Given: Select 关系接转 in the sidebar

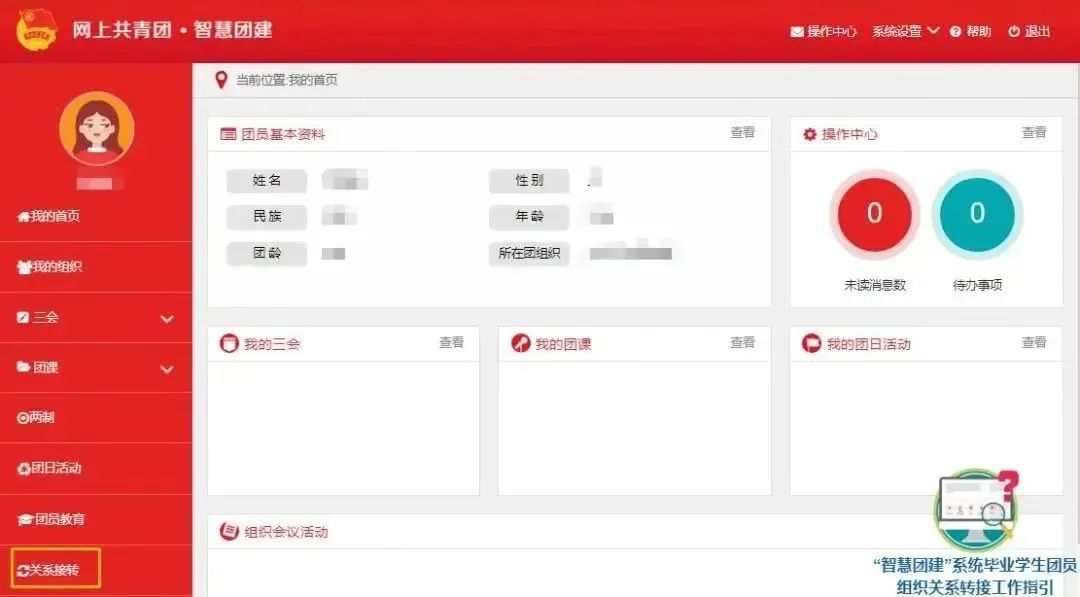Looking at the screenshot, I should (55, 571).
